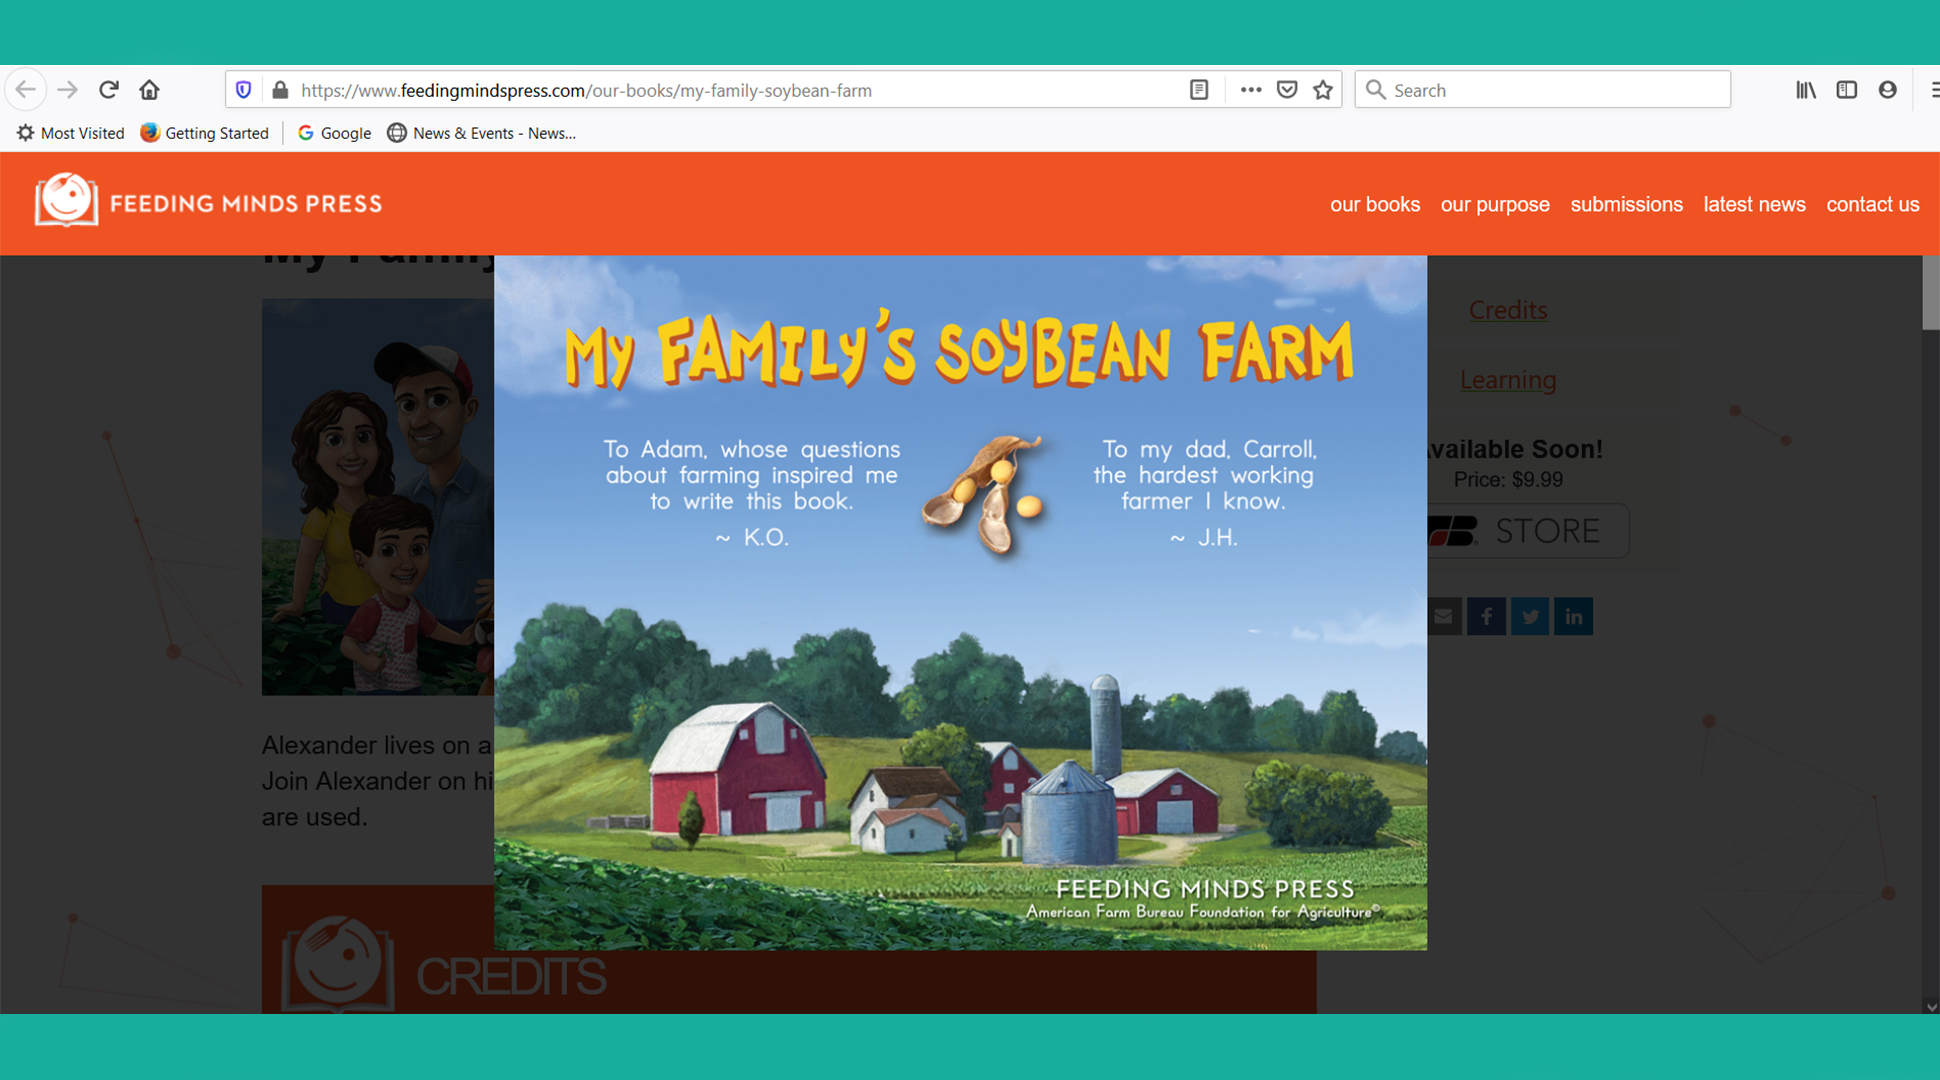
Task: Share on Facebook icon
Action: [x=1486, y=616]
